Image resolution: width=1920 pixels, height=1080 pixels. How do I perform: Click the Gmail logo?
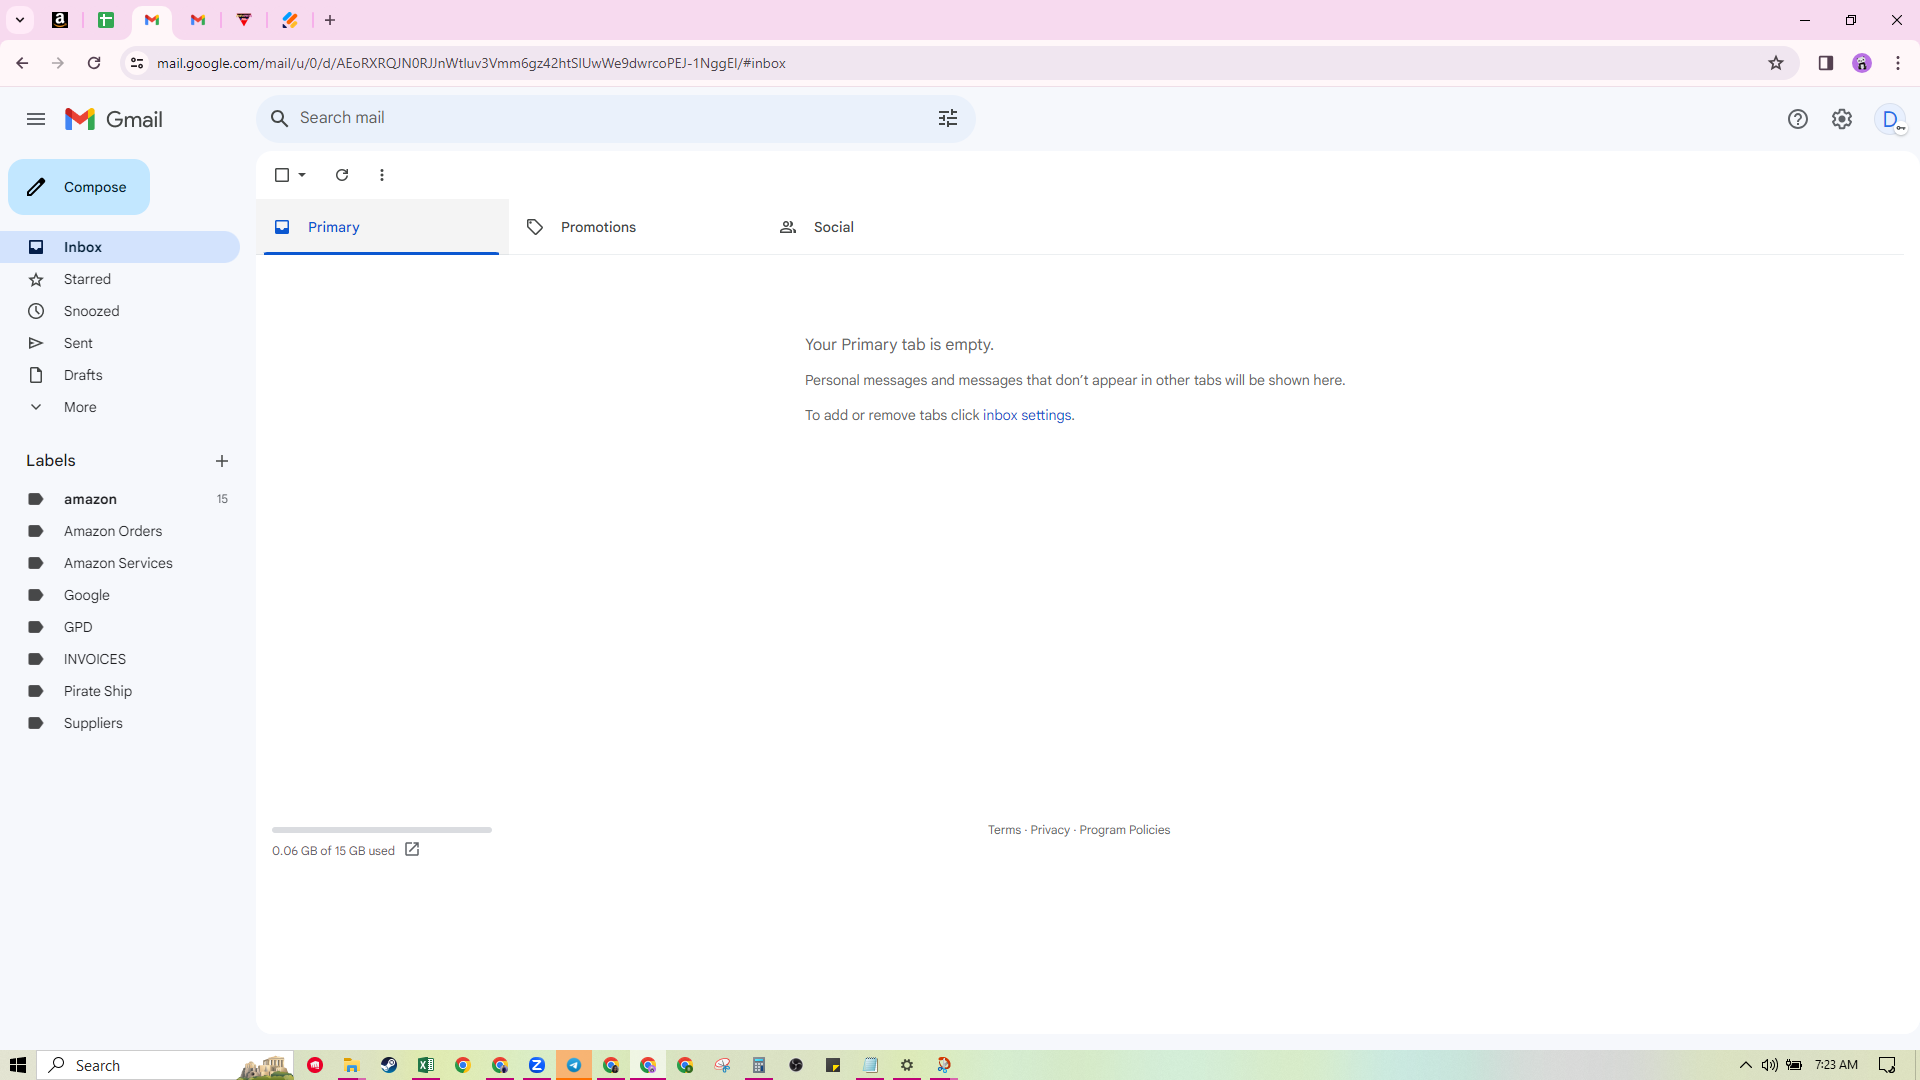(114, 119)
